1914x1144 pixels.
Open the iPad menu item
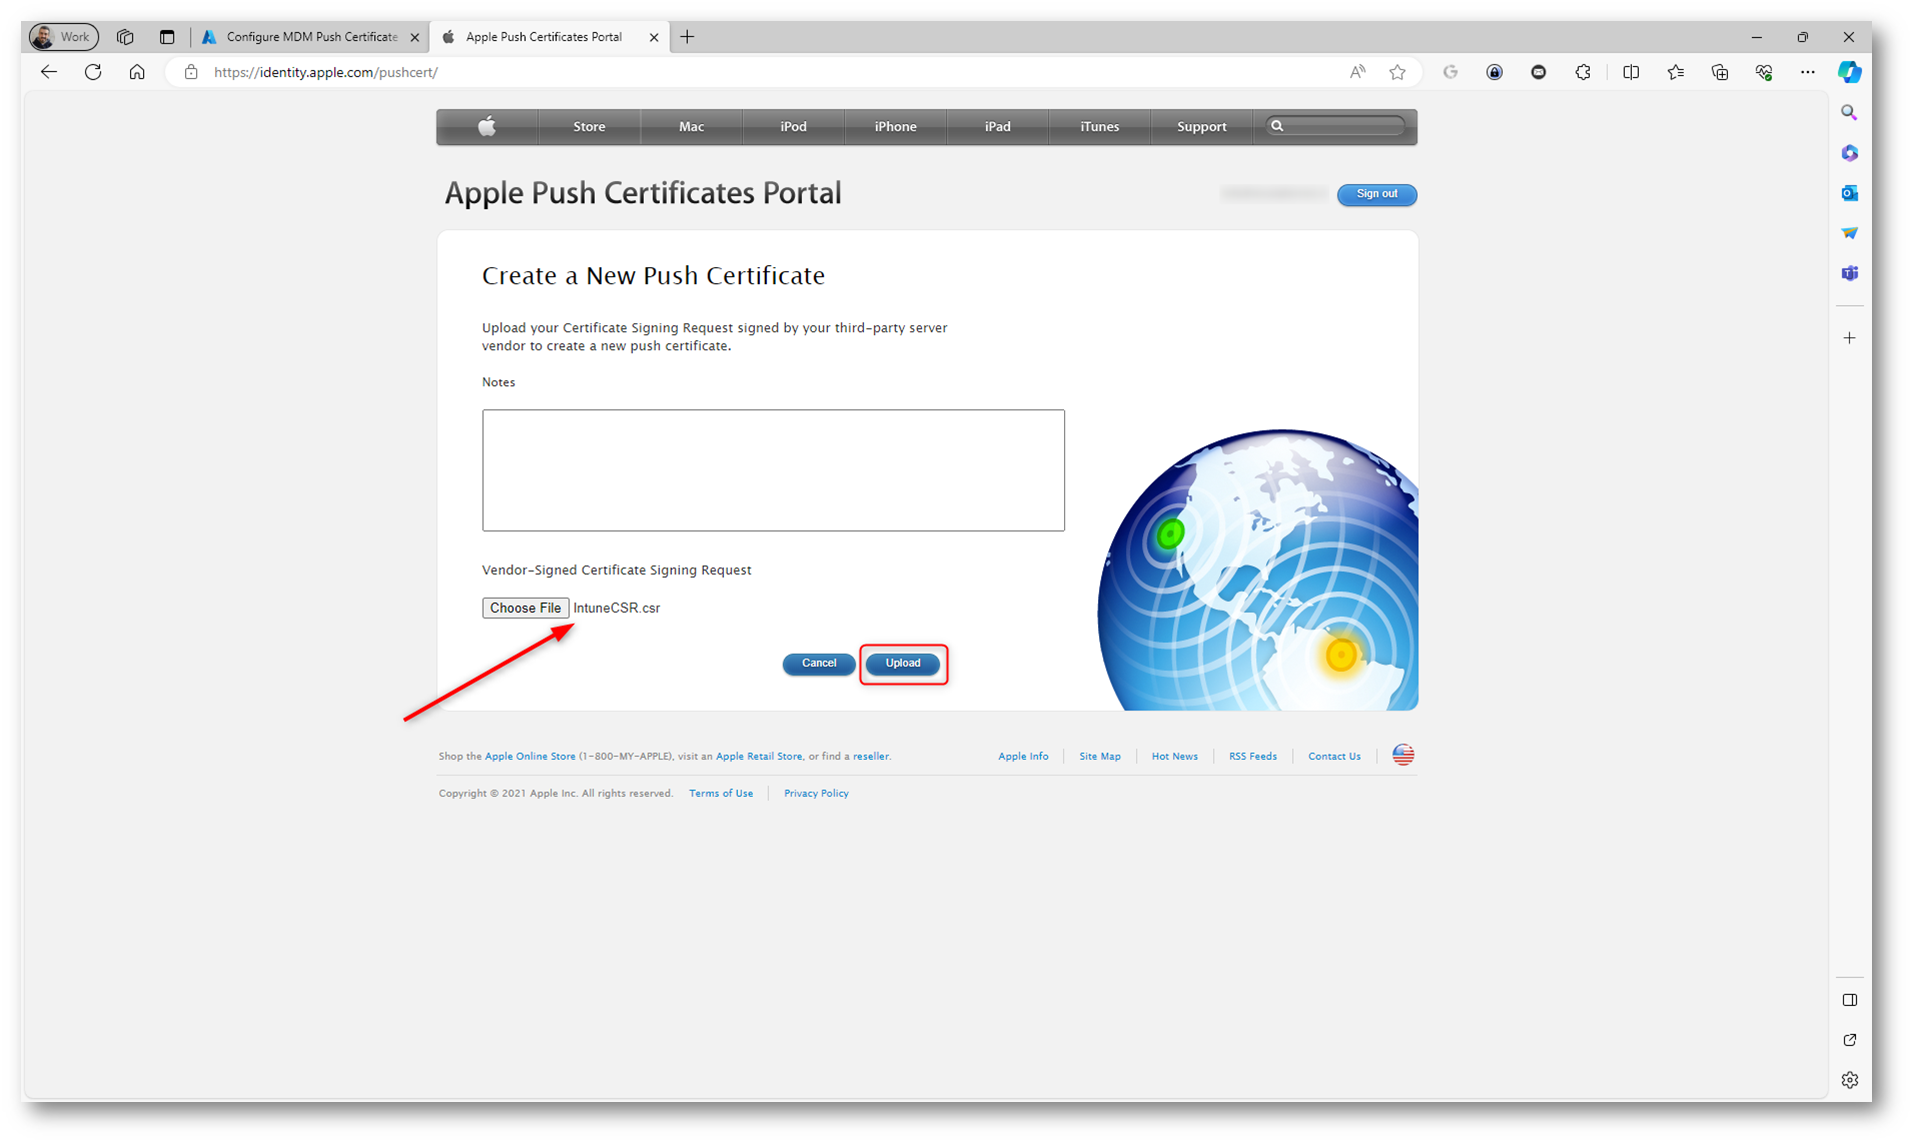(997, 126)
